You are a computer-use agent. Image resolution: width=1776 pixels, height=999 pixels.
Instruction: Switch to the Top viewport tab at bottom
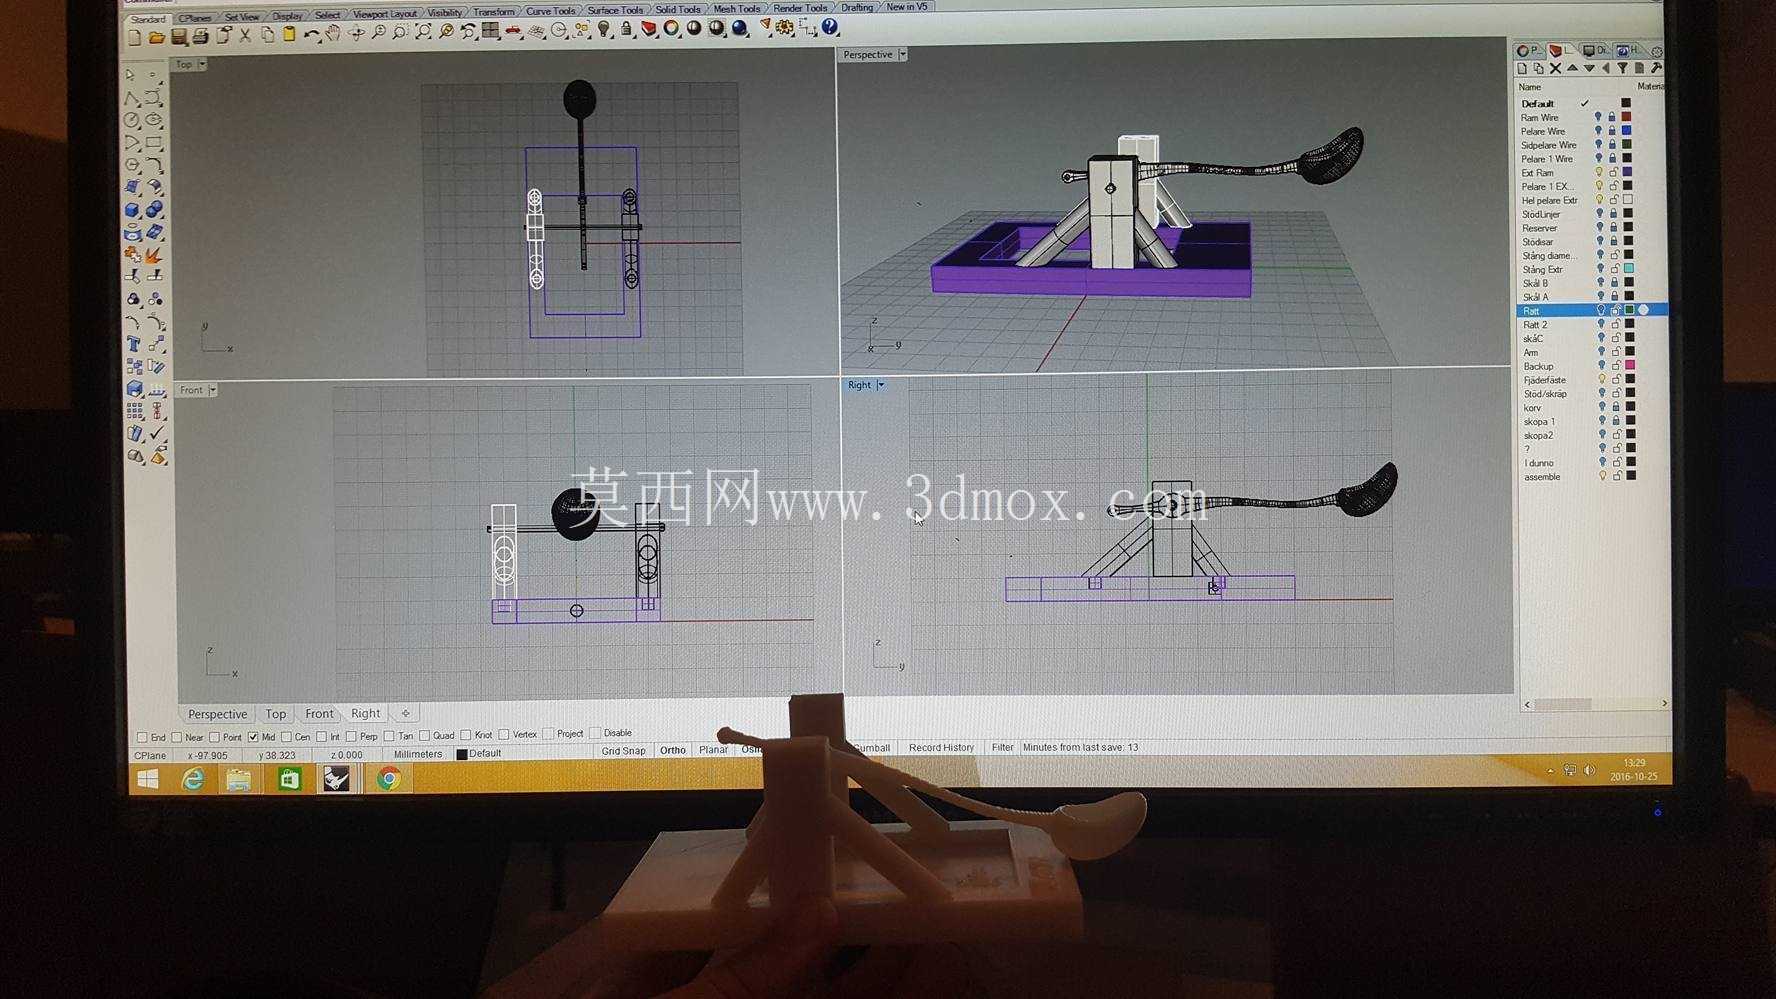click(x=275, y=714)
